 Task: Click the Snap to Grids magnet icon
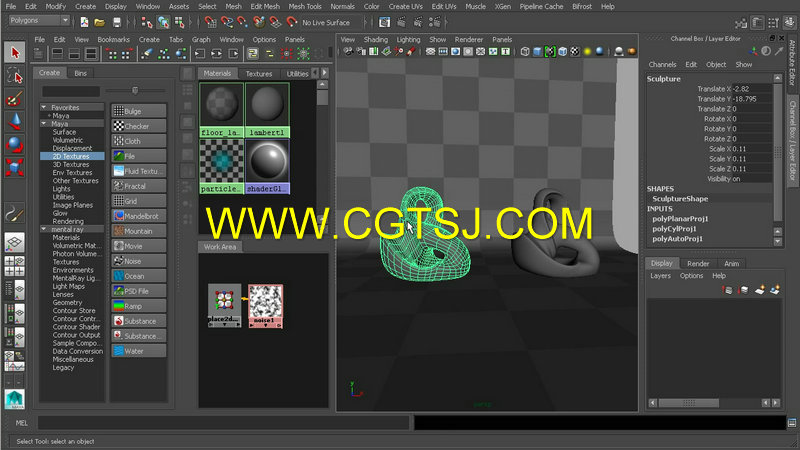click(210, 22)
